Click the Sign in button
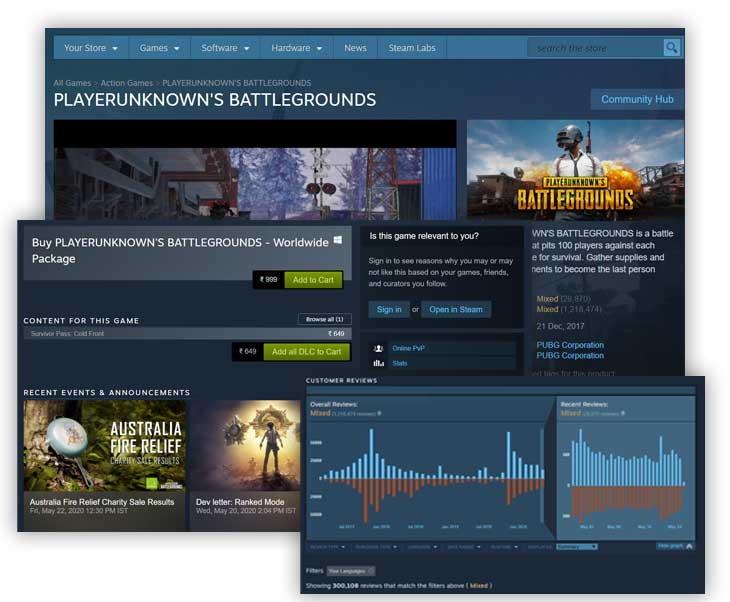 [x=389, y=309]
